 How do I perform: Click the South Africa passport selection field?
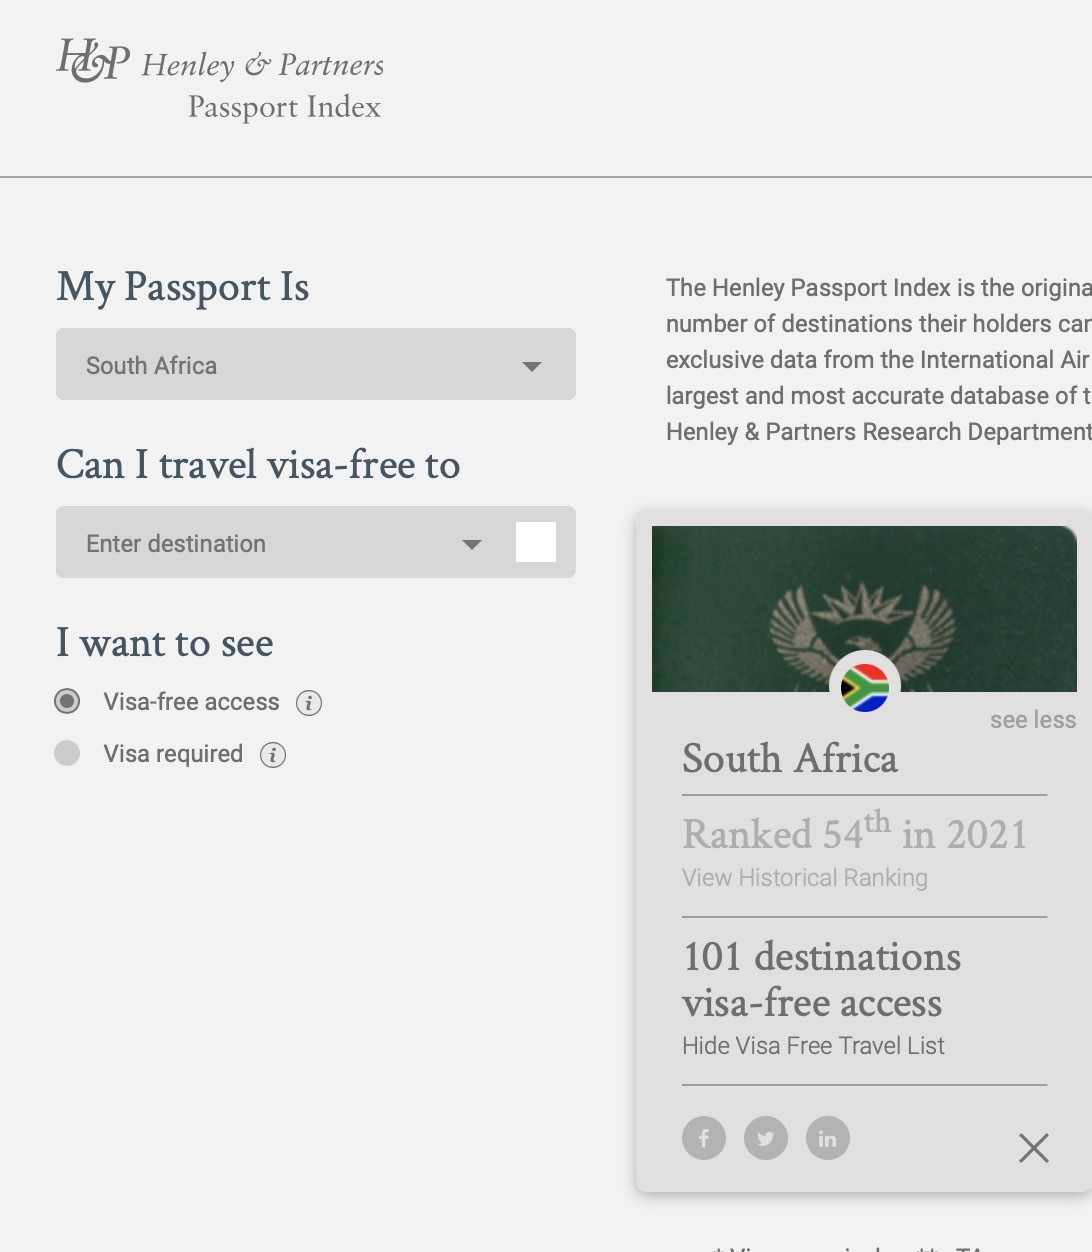(290, 365)
